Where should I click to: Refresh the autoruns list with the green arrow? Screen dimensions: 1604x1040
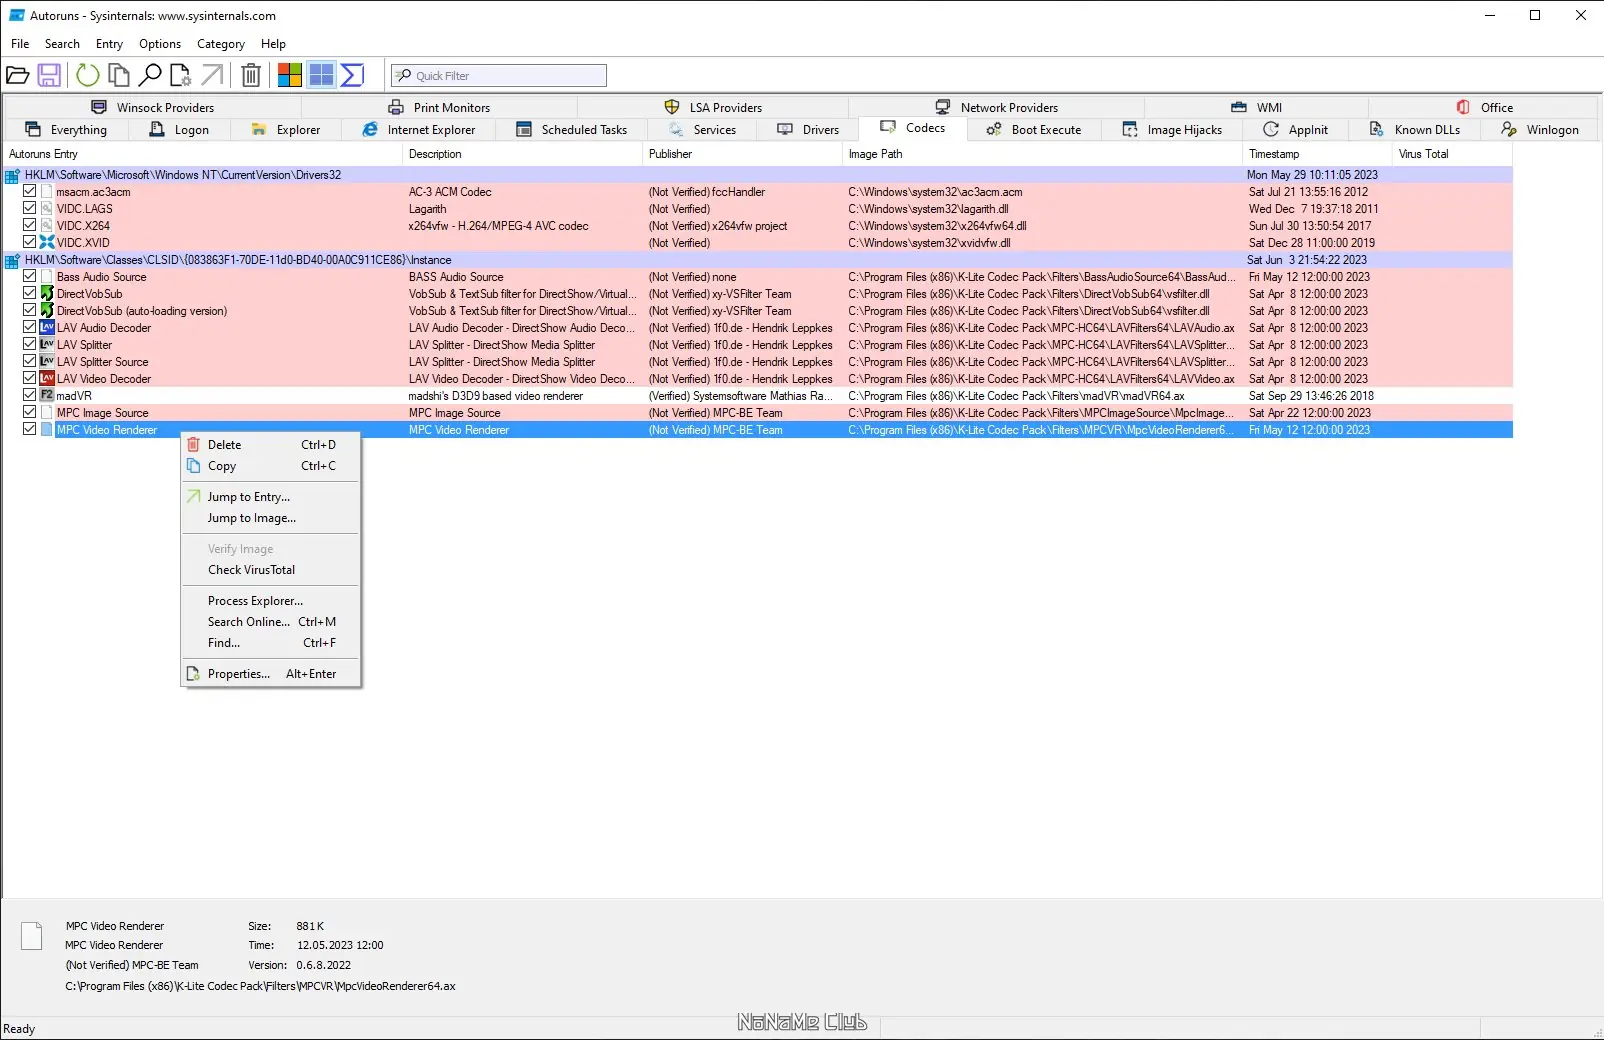coord(88,75)
